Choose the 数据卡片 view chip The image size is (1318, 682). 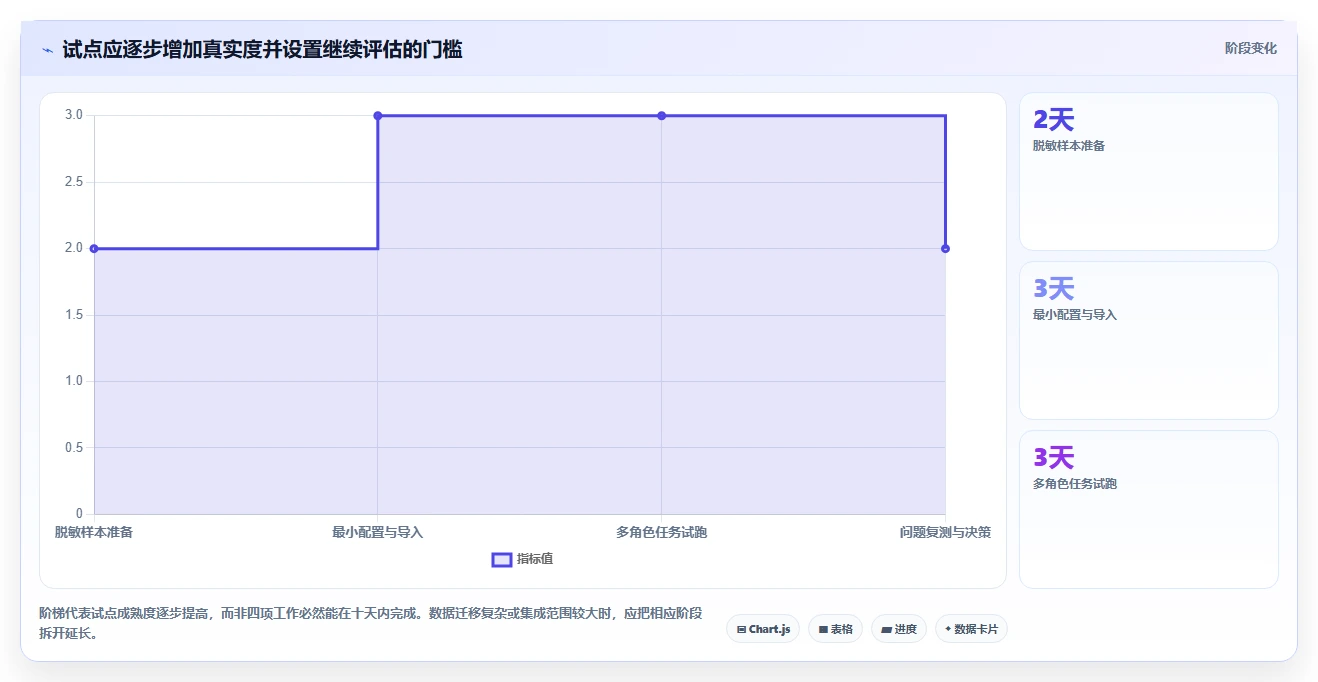(x=971, y=629)
